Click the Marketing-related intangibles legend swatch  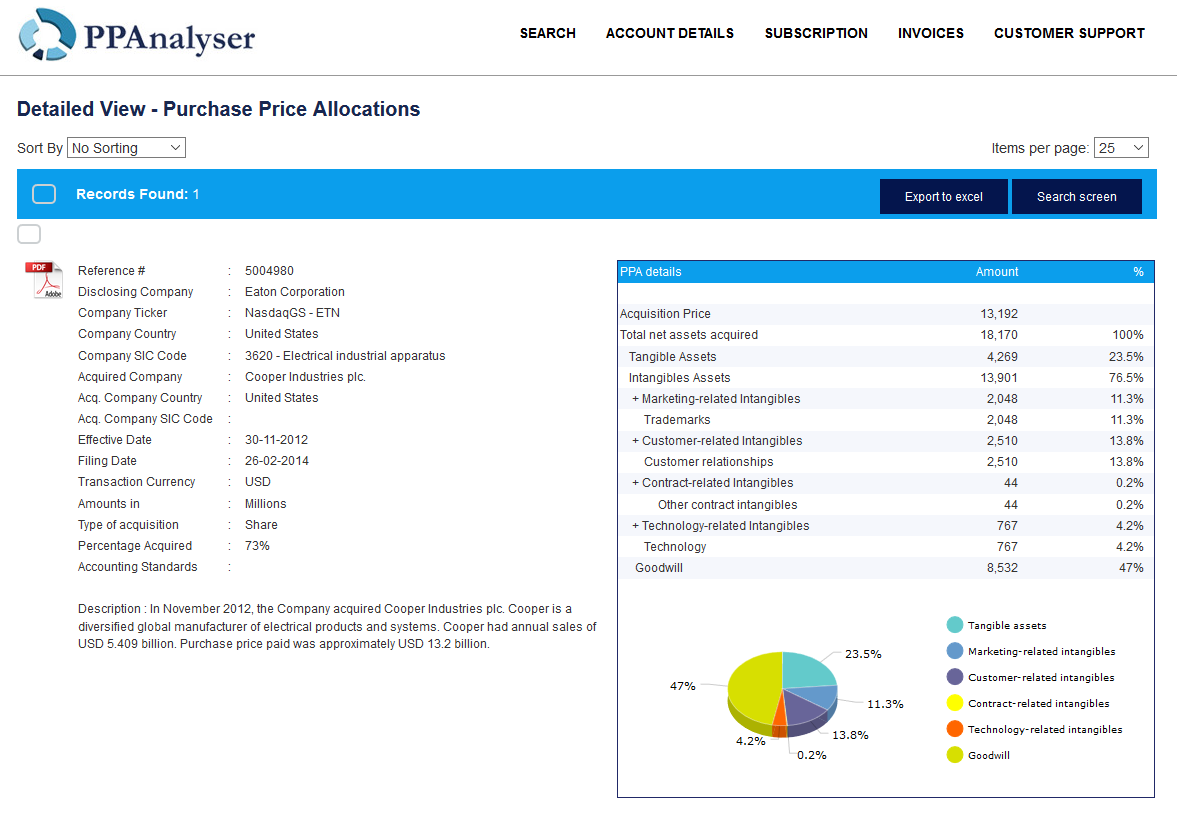[955, 651]
